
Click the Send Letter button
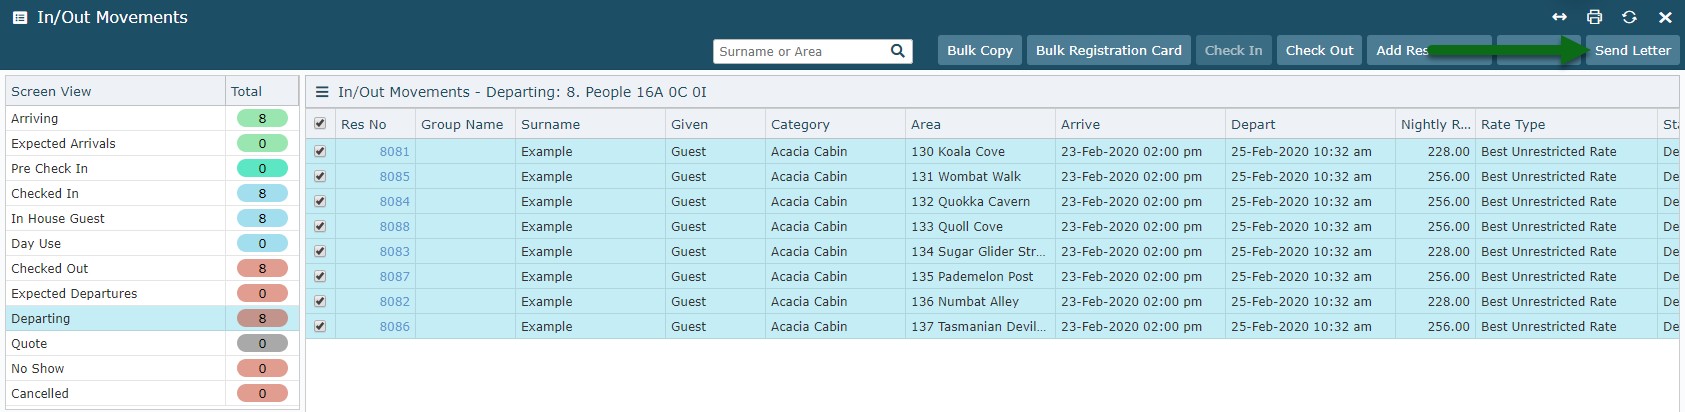(x=1632, y=50)
